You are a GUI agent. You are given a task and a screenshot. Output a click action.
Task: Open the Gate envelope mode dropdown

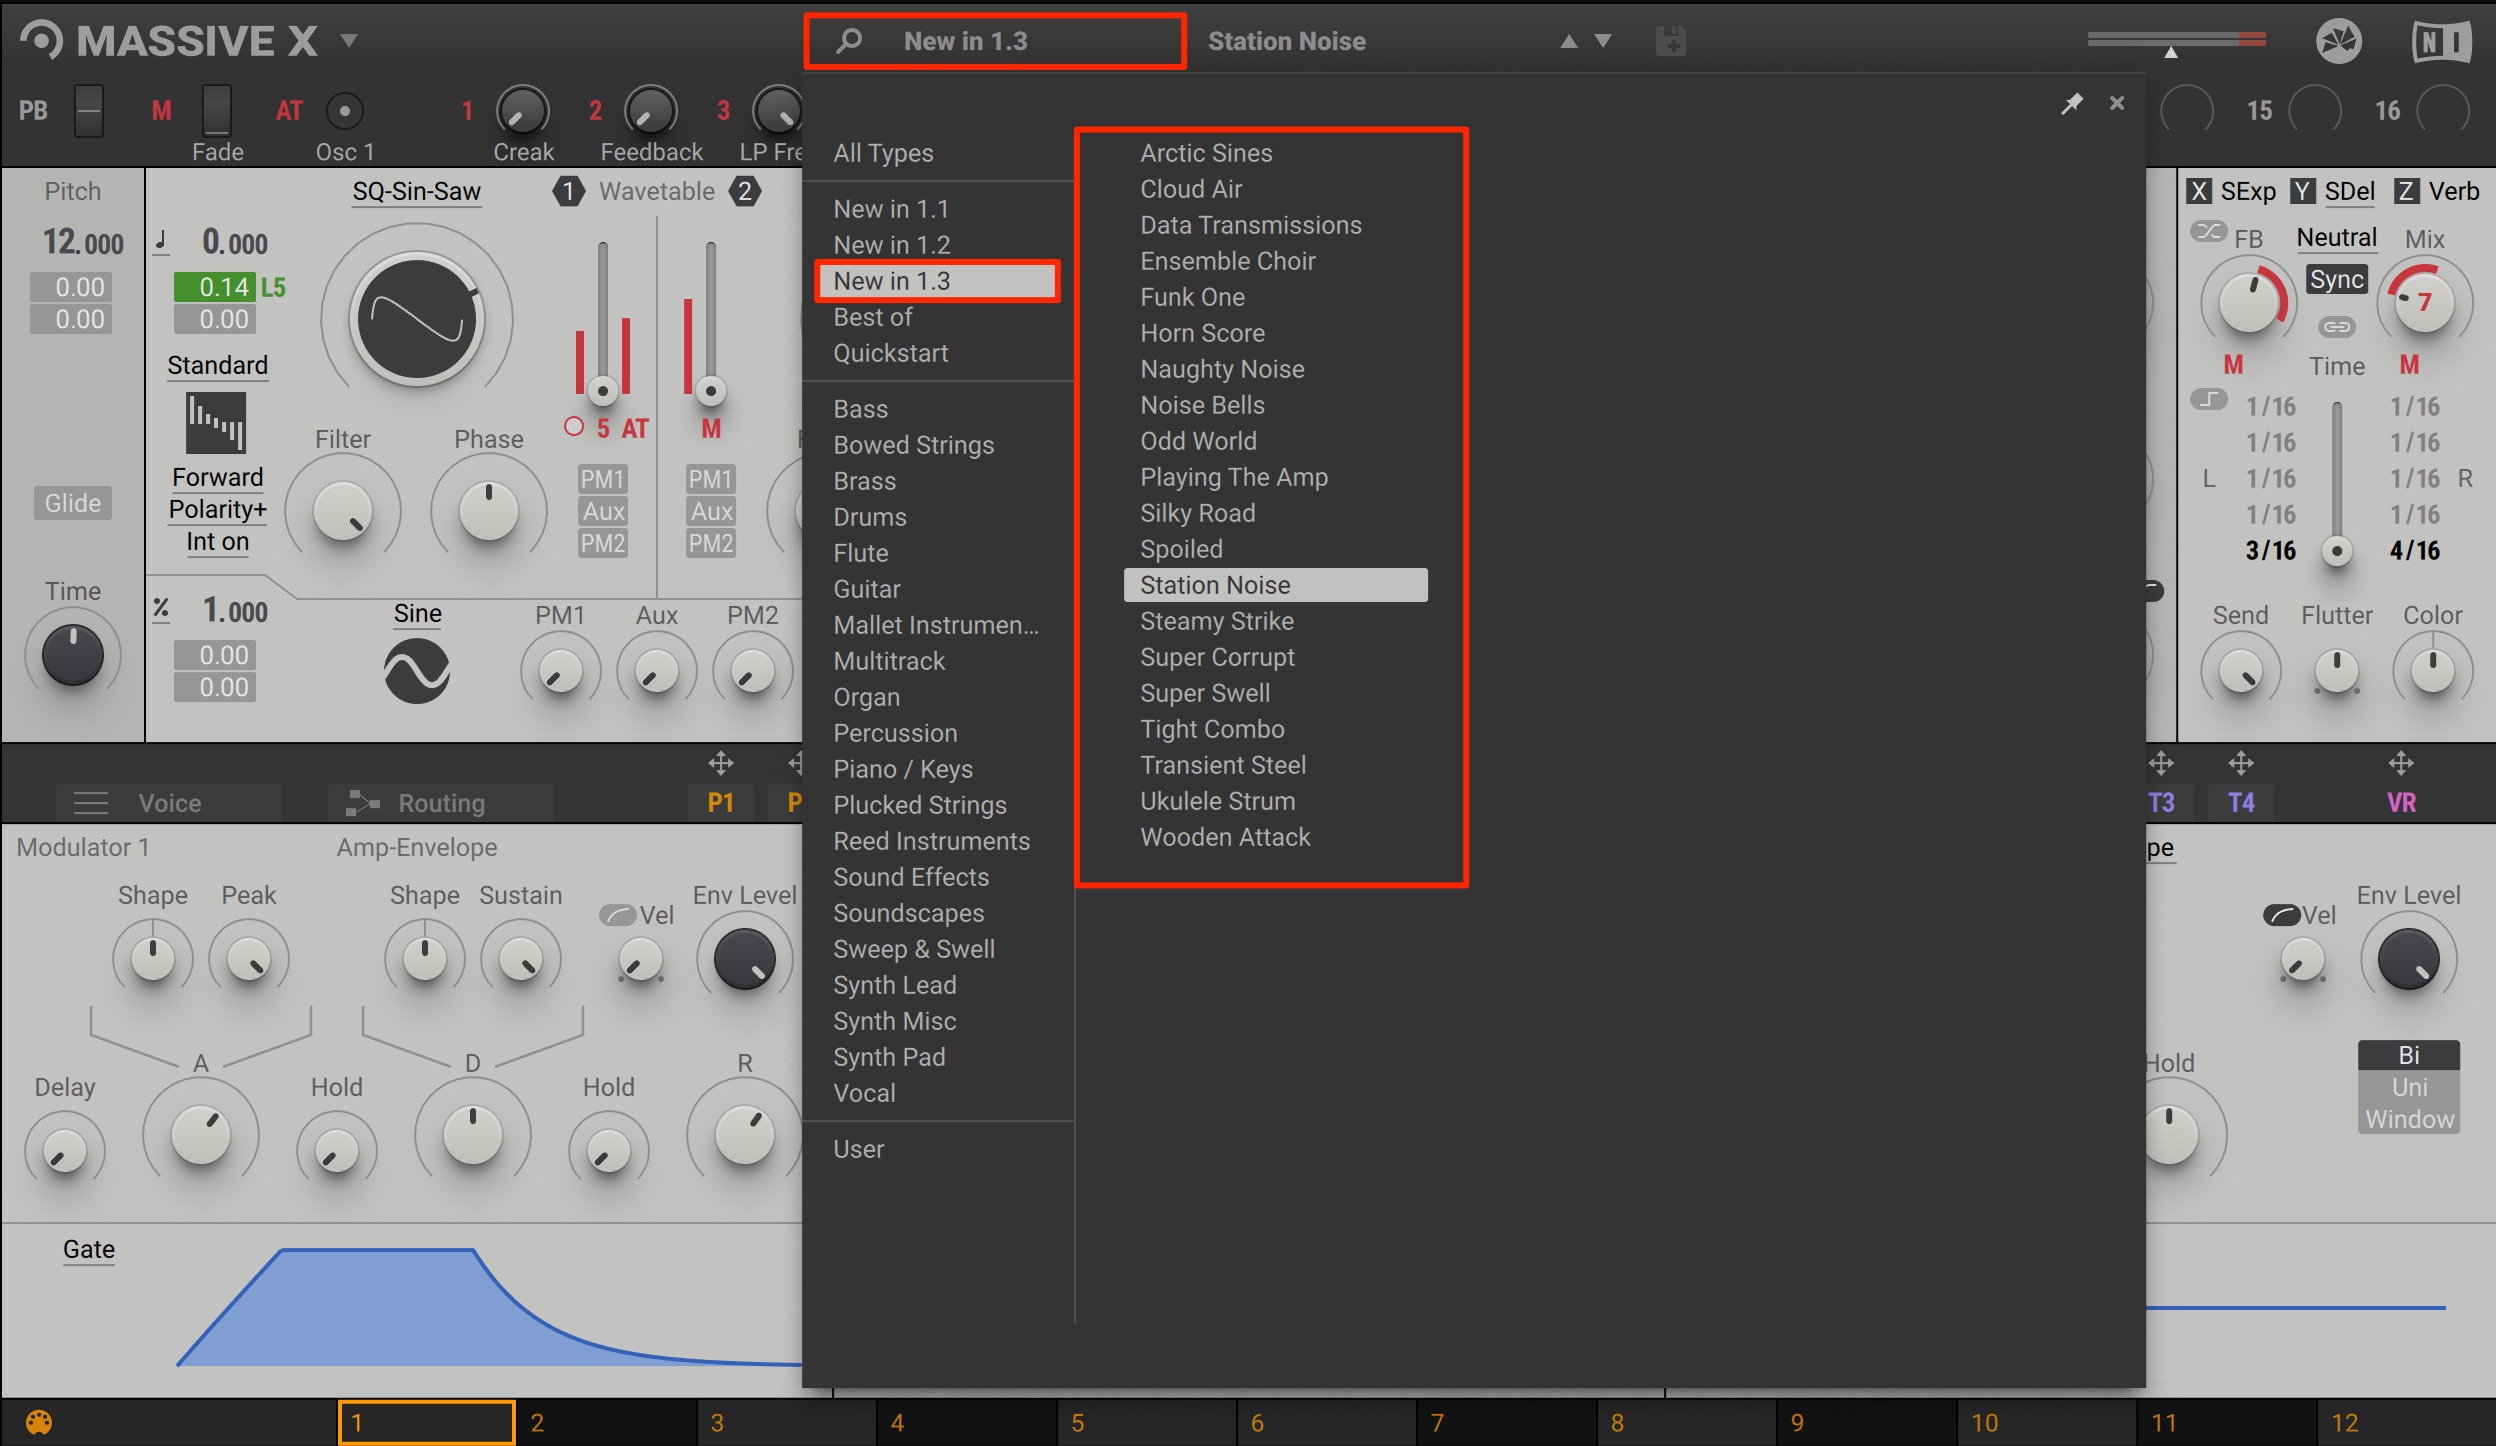(x=89, y=1249)
